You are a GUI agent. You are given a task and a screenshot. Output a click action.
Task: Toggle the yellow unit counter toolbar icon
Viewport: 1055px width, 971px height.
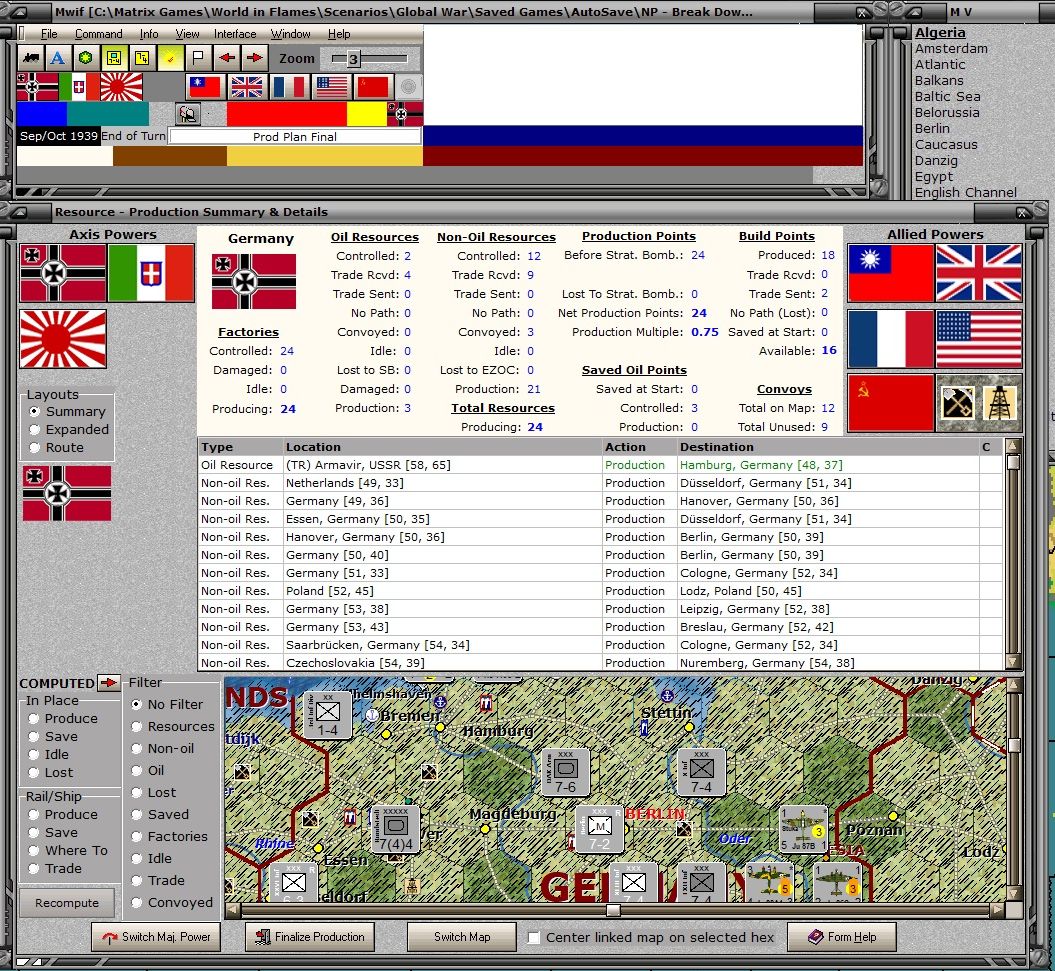click(x=114, y=58)
